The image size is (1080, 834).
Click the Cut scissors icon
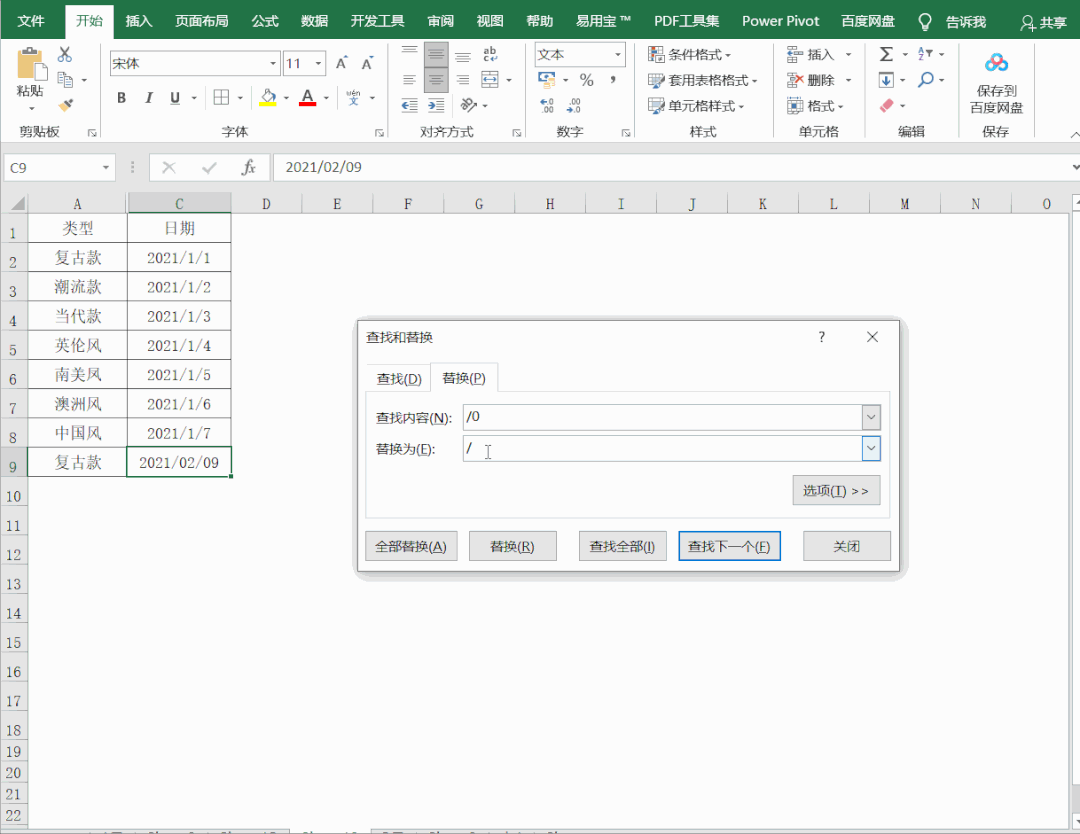pyautogui.click(x=65, y=55)
